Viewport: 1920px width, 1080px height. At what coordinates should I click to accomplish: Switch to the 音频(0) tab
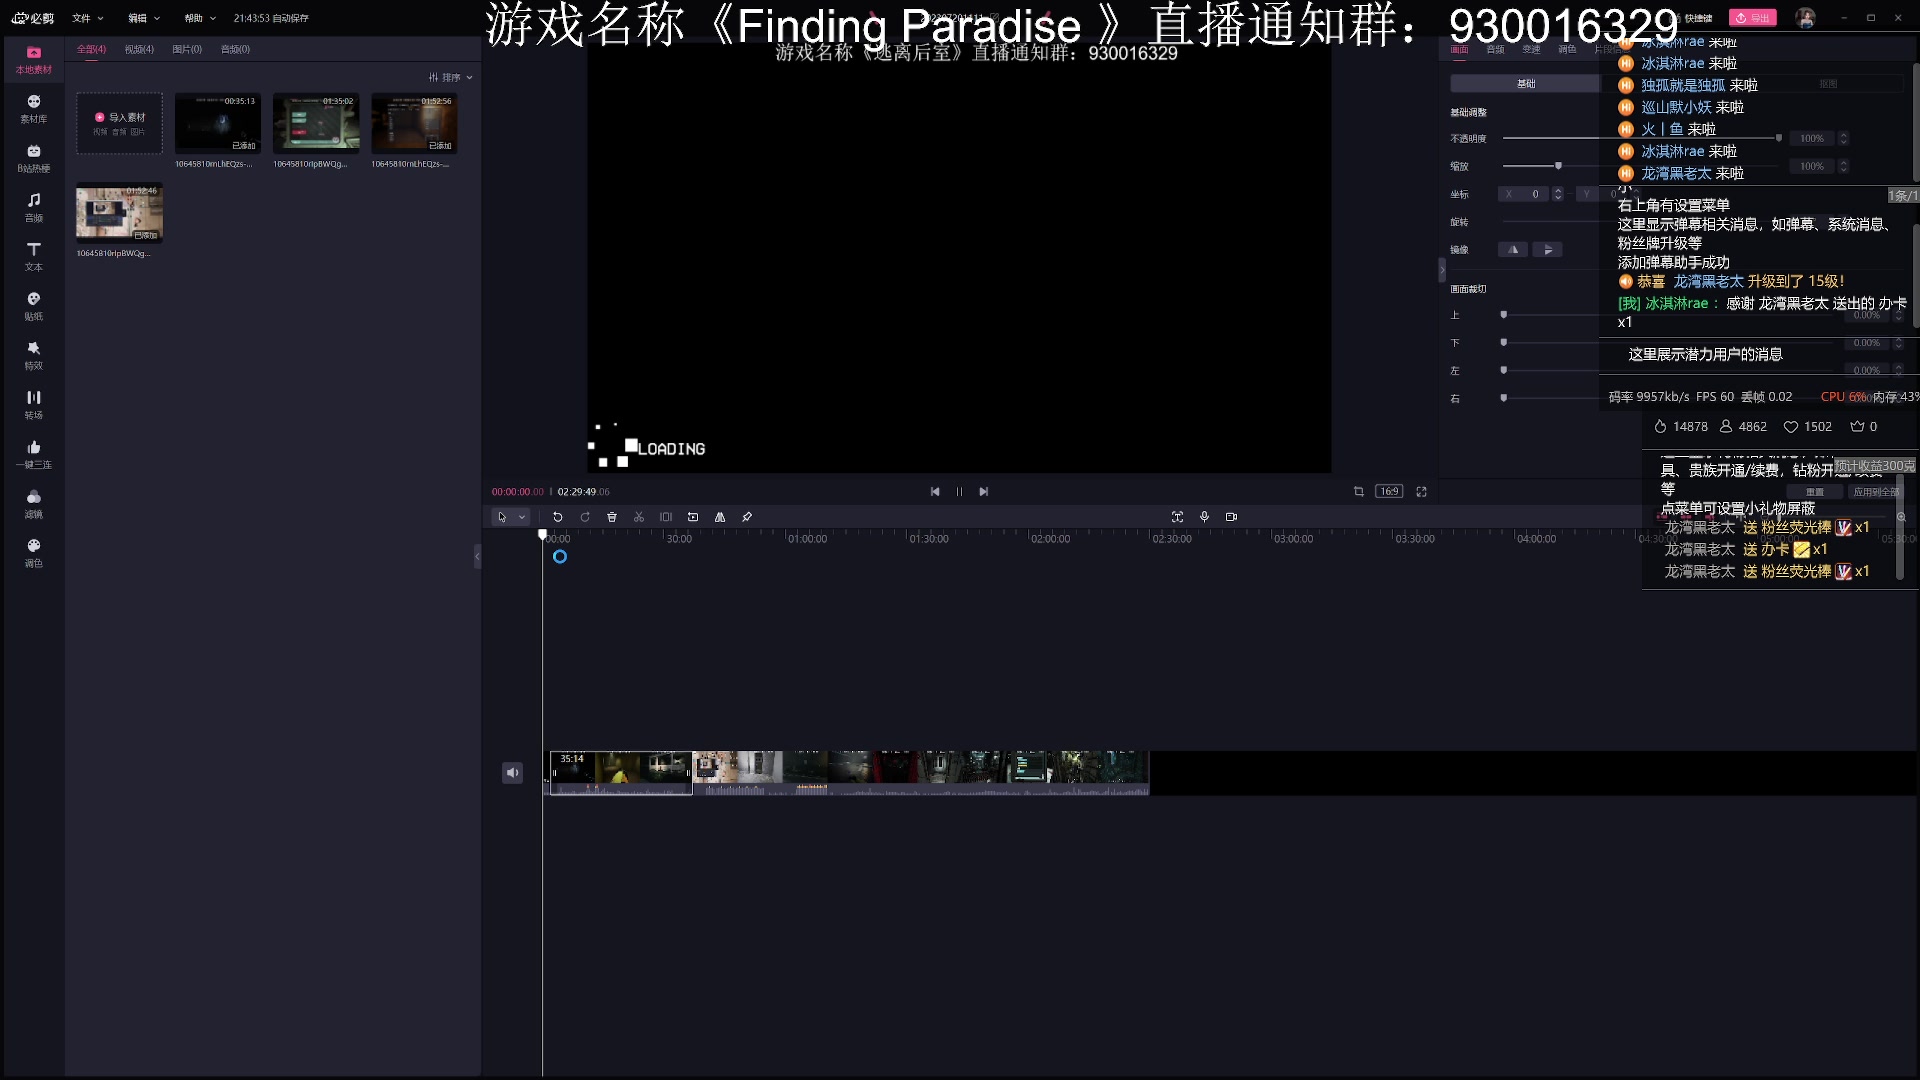[x=235, y=49]
